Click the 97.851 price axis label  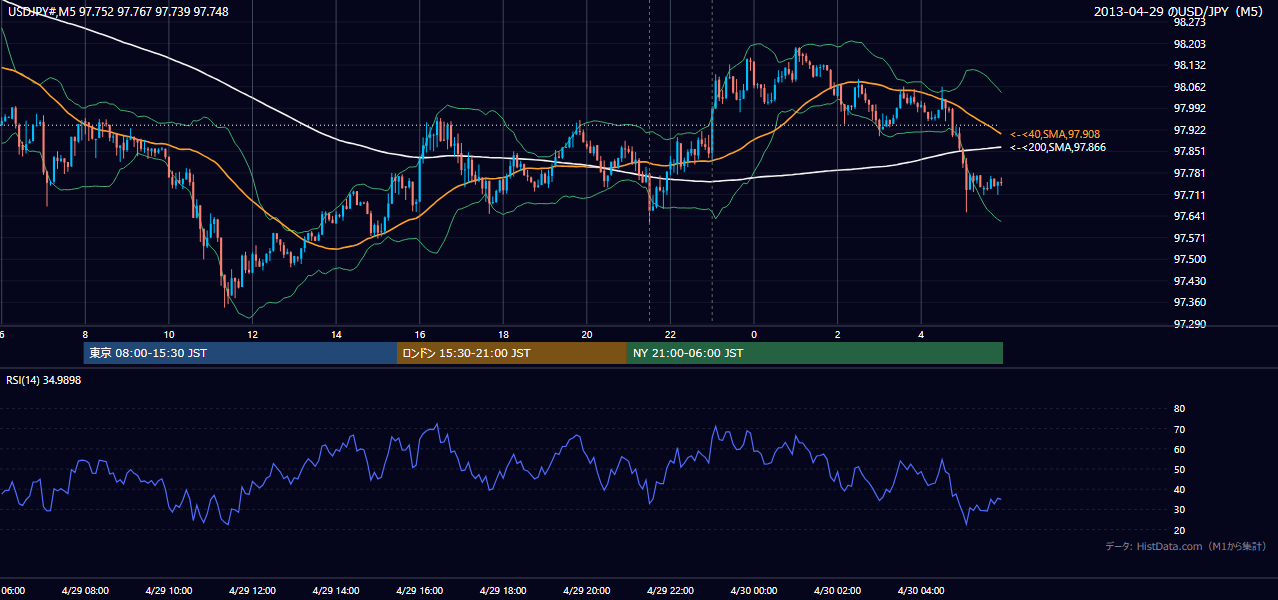1189,152
